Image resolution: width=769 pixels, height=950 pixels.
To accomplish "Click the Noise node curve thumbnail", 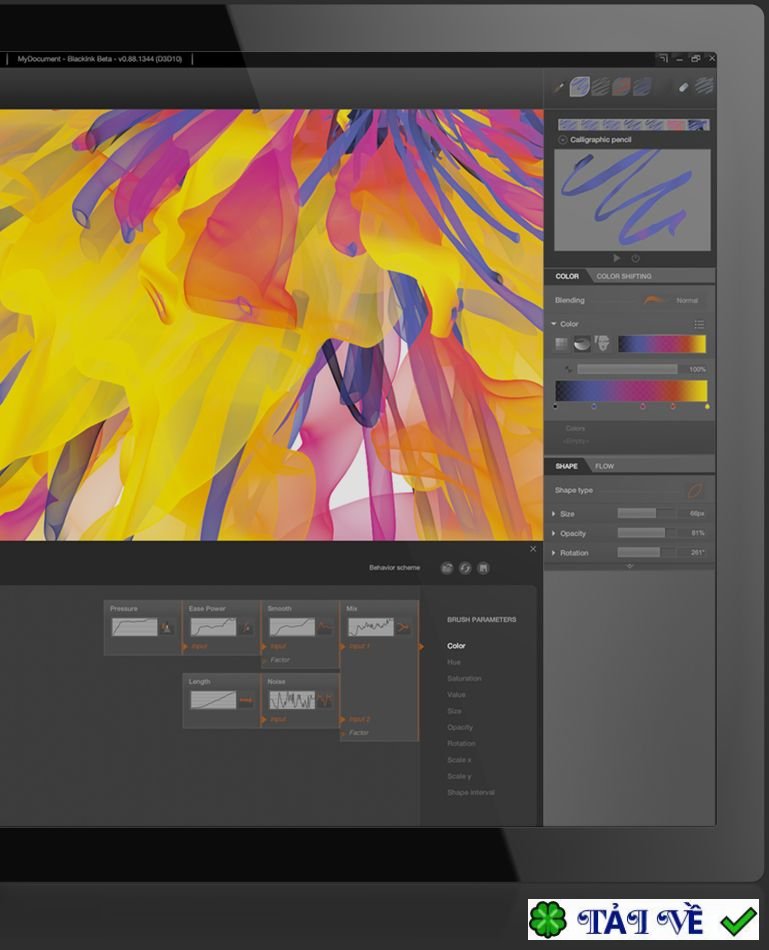I will point(292,700).
